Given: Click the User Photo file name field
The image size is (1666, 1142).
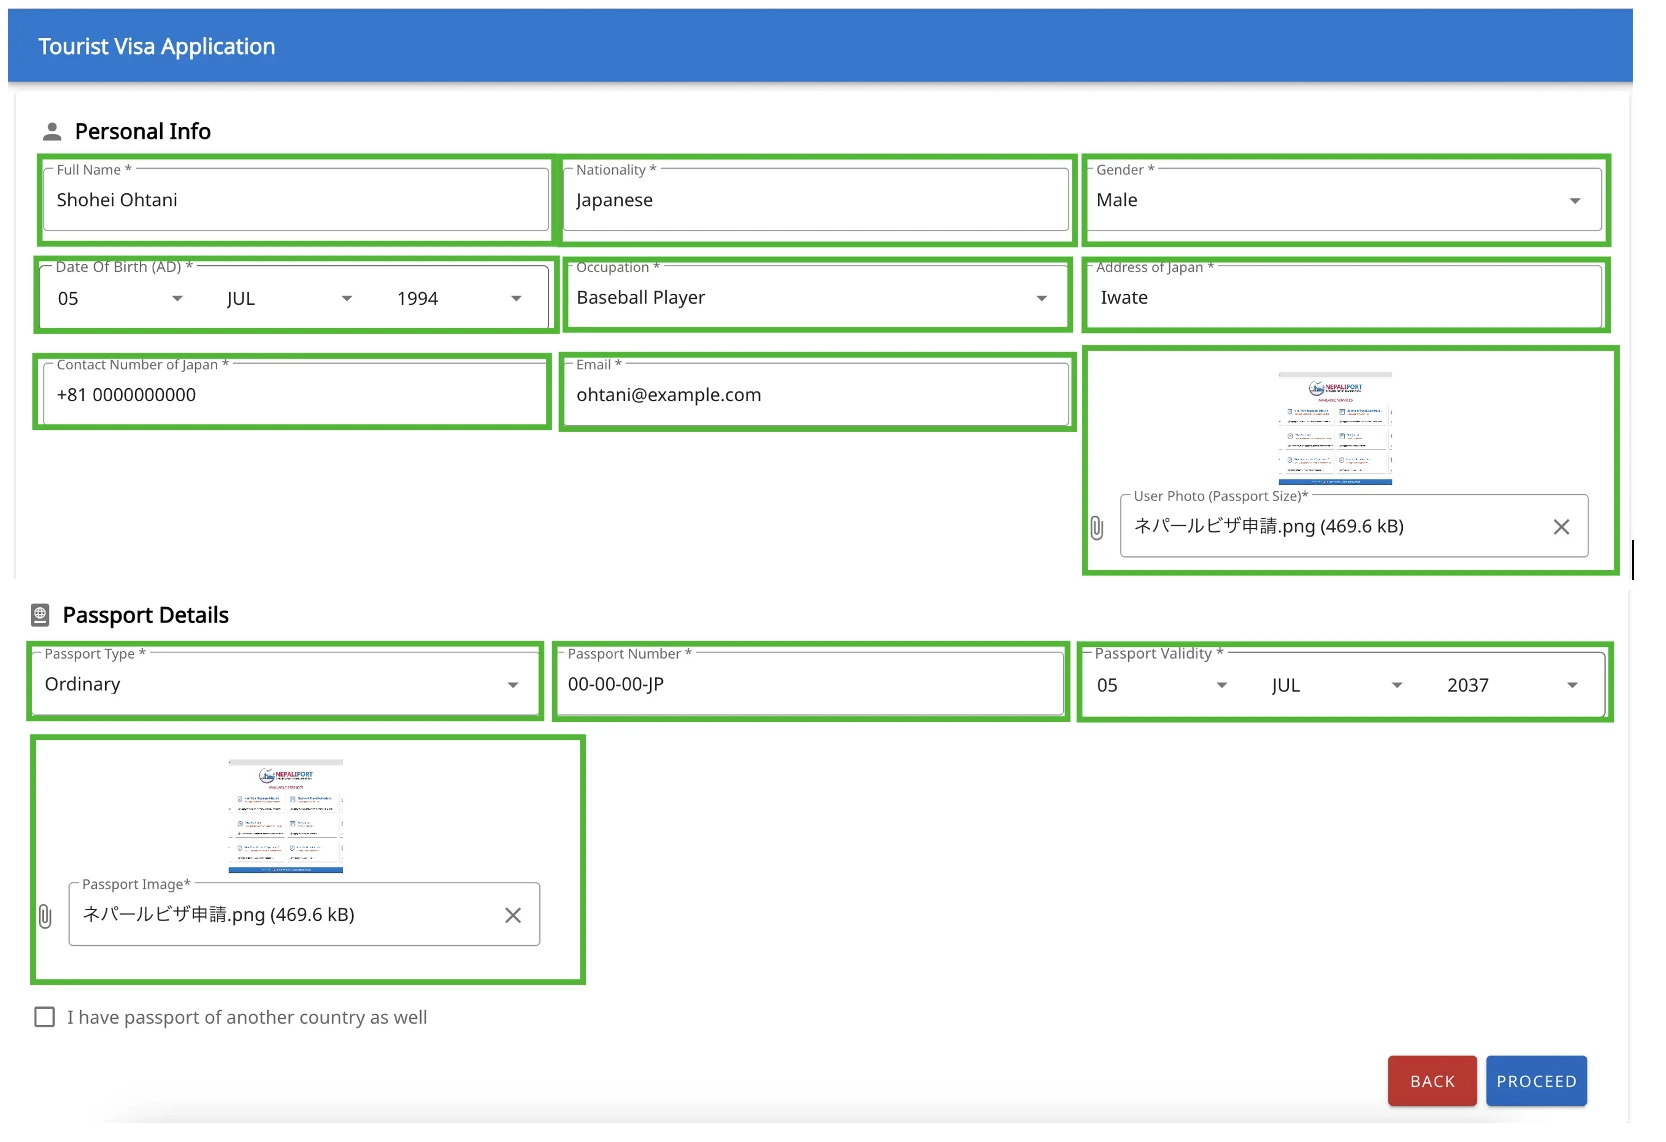Looking at the screenshot, I should [1354, 526].
